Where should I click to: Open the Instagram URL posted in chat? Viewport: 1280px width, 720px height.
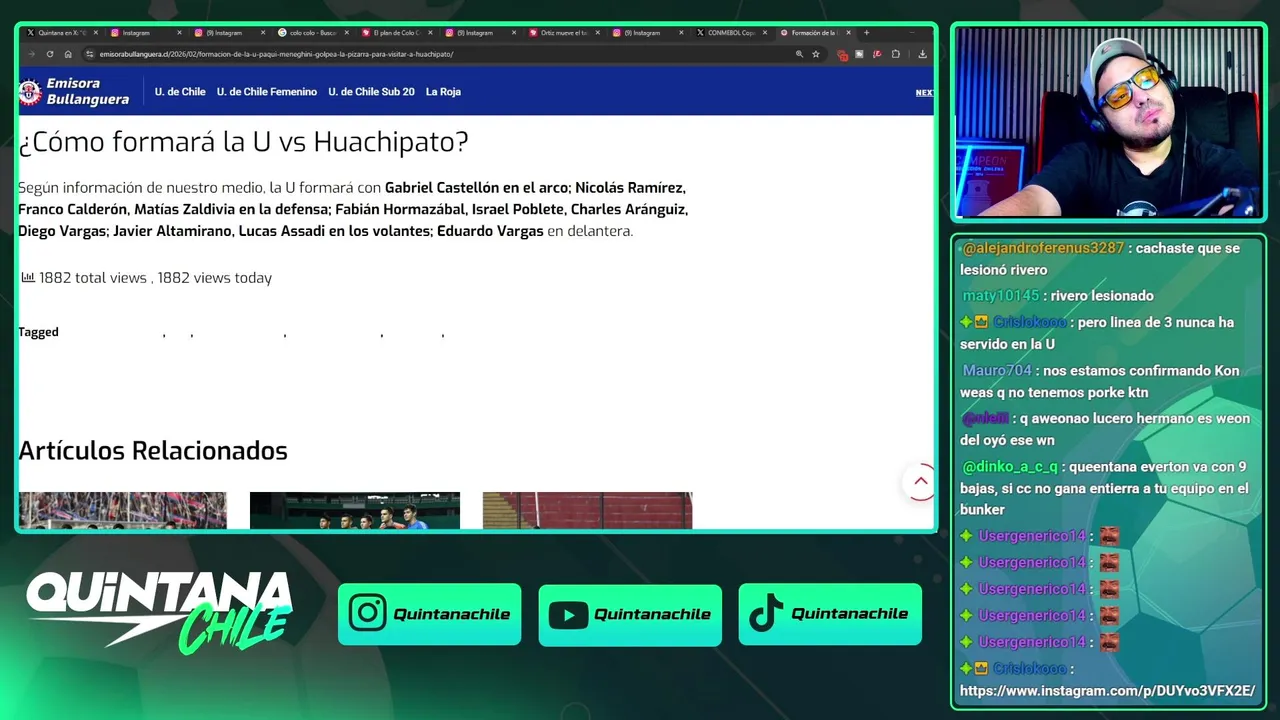(x=1107, y=691)
